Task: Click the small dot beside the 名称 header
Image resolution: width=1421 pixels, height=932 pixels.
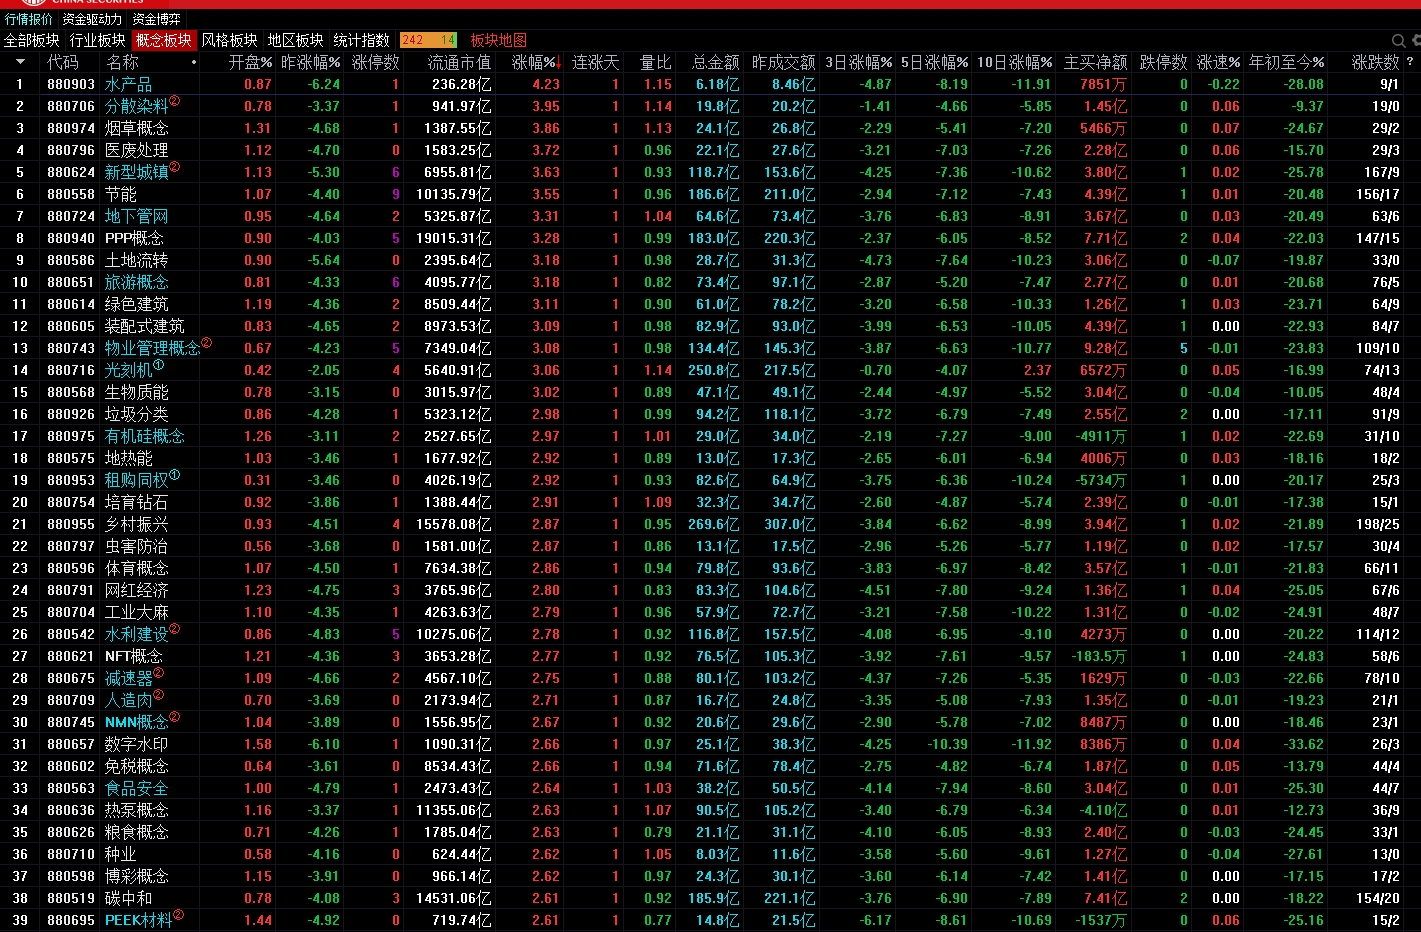Action: pos(193,63)
